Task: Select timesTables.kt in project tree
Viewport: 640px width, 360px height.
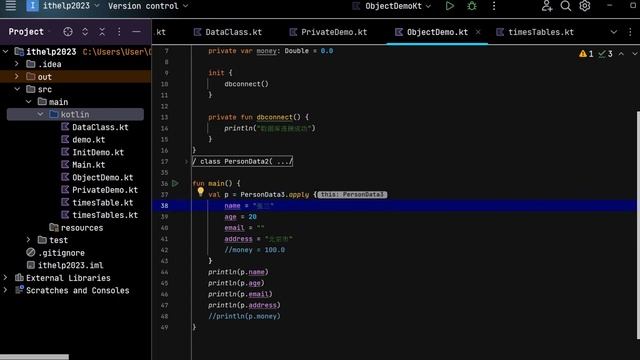Action: pos(99,215)
